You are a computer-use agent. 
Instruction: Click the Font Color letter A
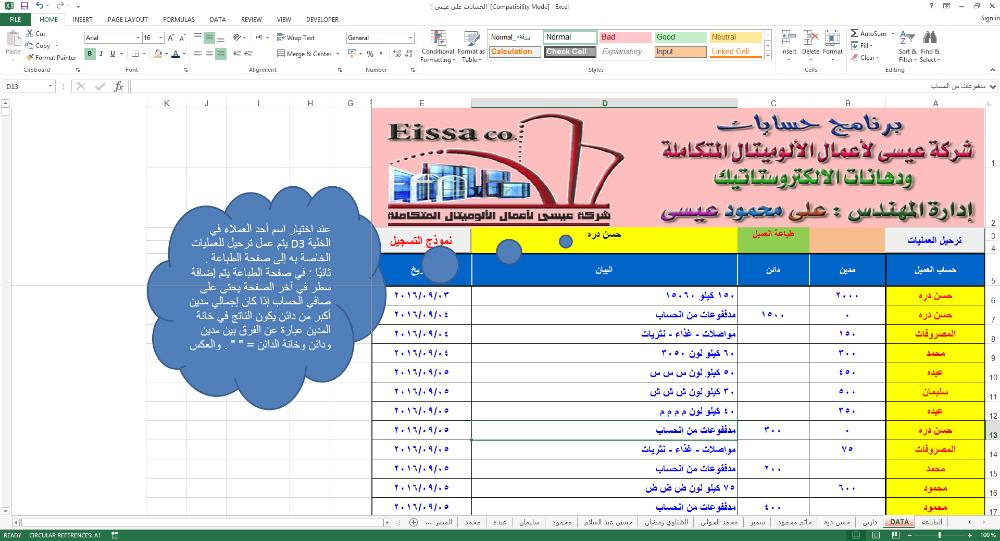[175, 54]
